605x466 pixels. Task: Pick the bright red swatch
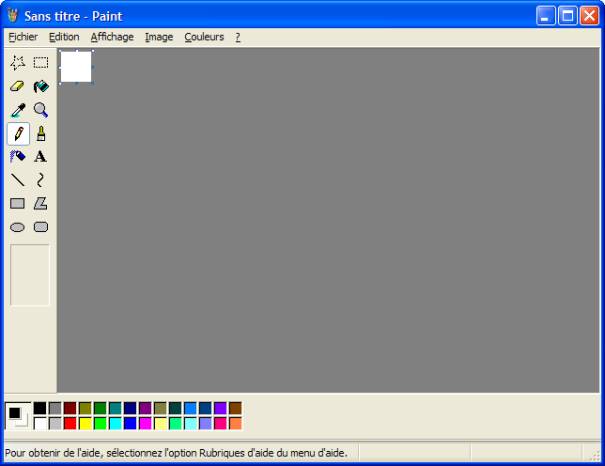point(70,424)
